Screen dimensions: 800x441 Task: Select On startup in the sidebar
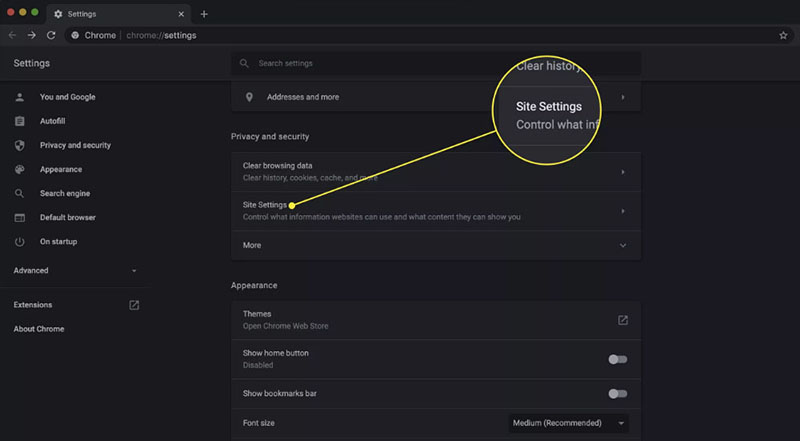point(58,241)
